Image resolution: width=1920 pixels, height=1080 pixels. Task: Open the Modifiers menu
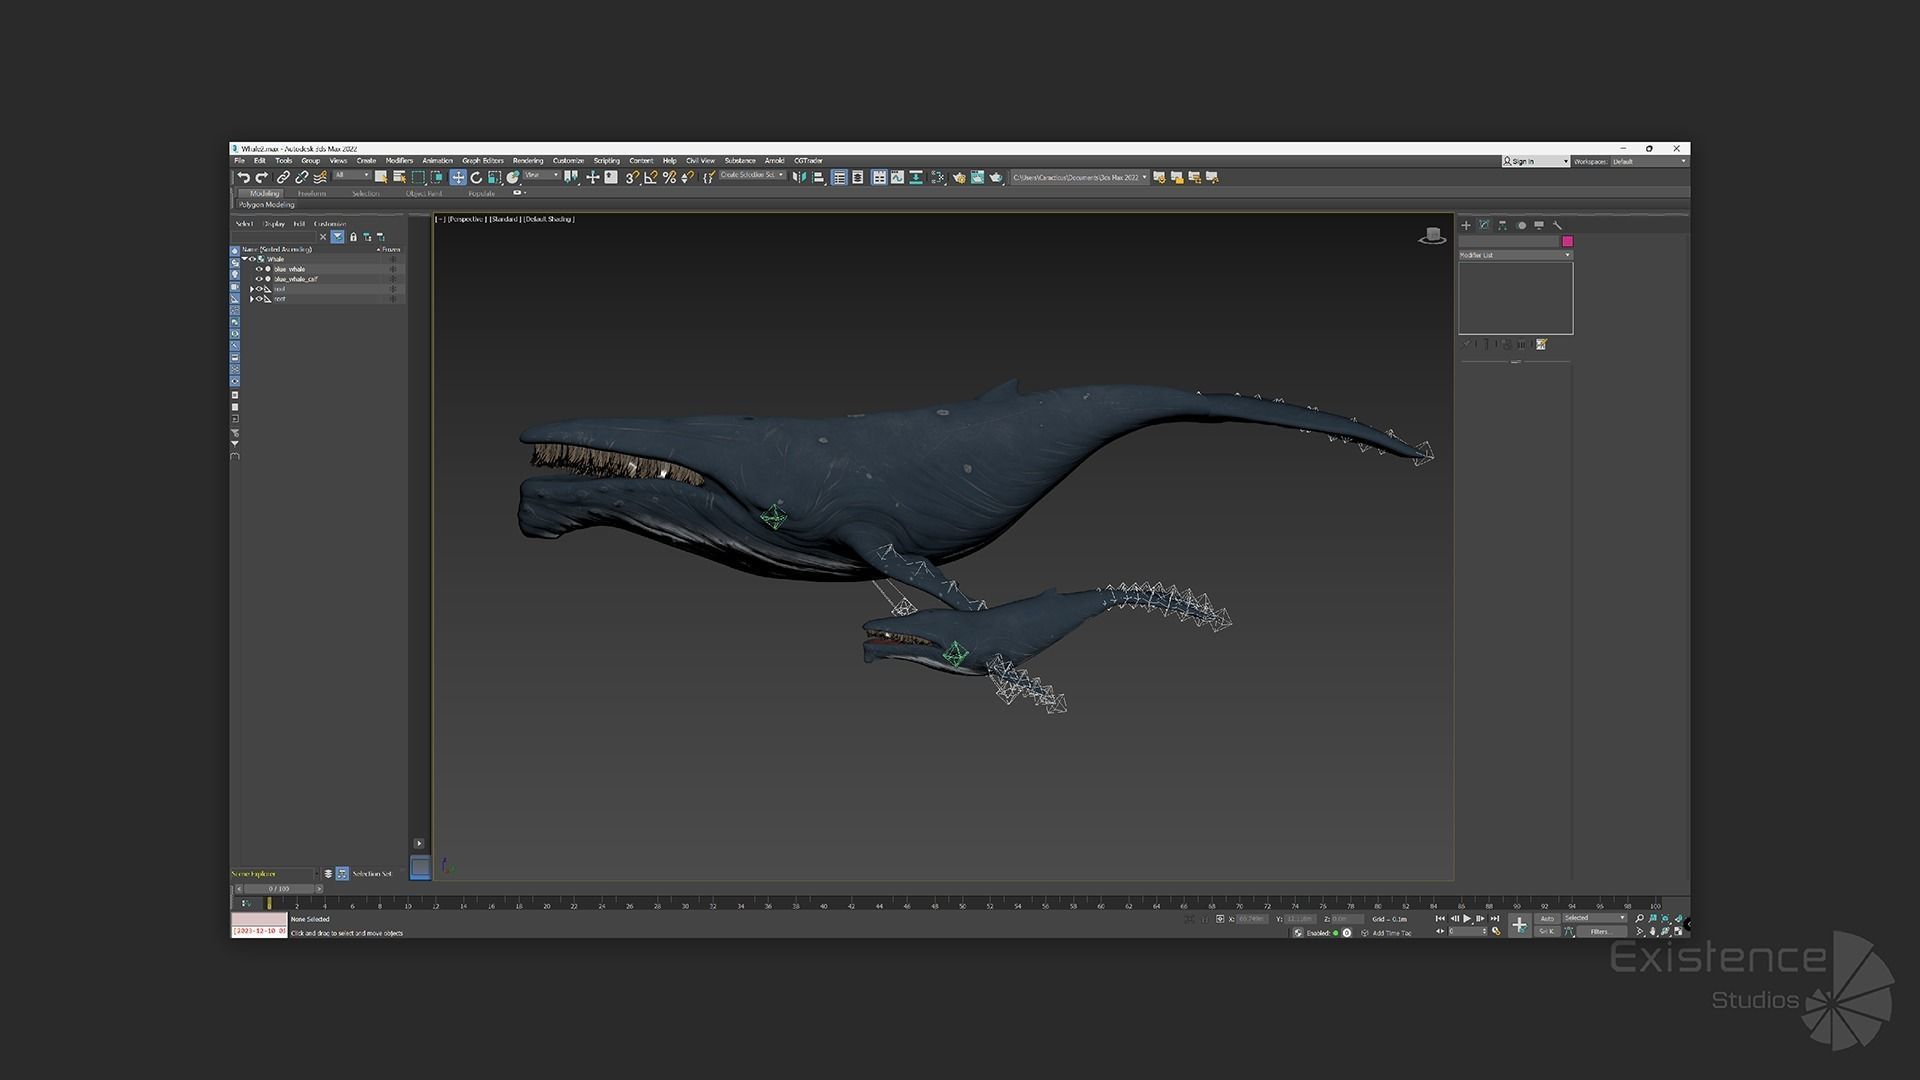pos(399,160)
